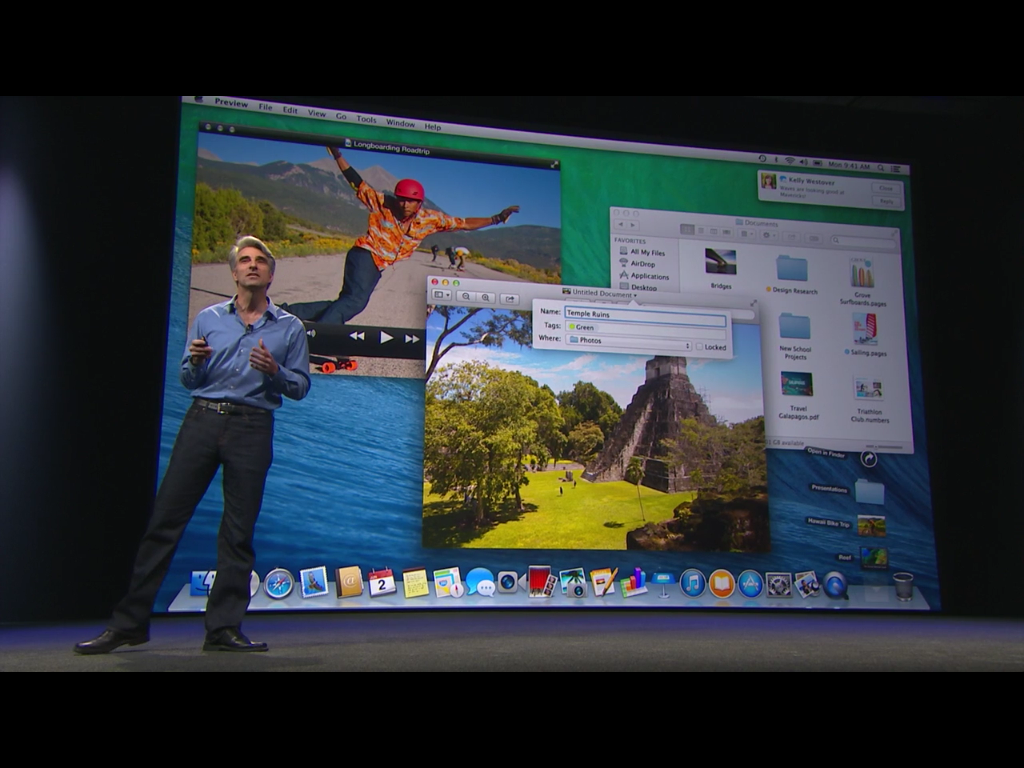Play the Longboarding Roadtrip video
Screen dimensions: 1024x768
tap(386, 337)
